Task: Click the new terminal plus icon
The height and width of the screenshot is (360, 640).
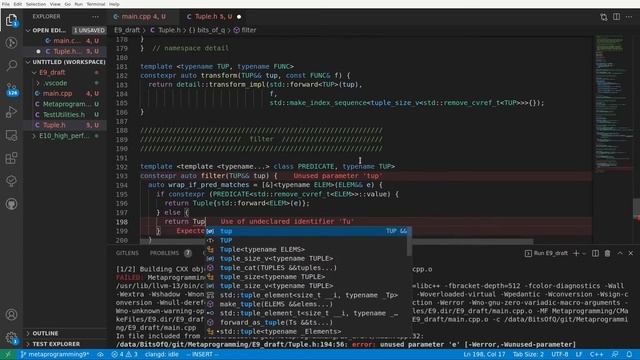Action: (576, 253)
